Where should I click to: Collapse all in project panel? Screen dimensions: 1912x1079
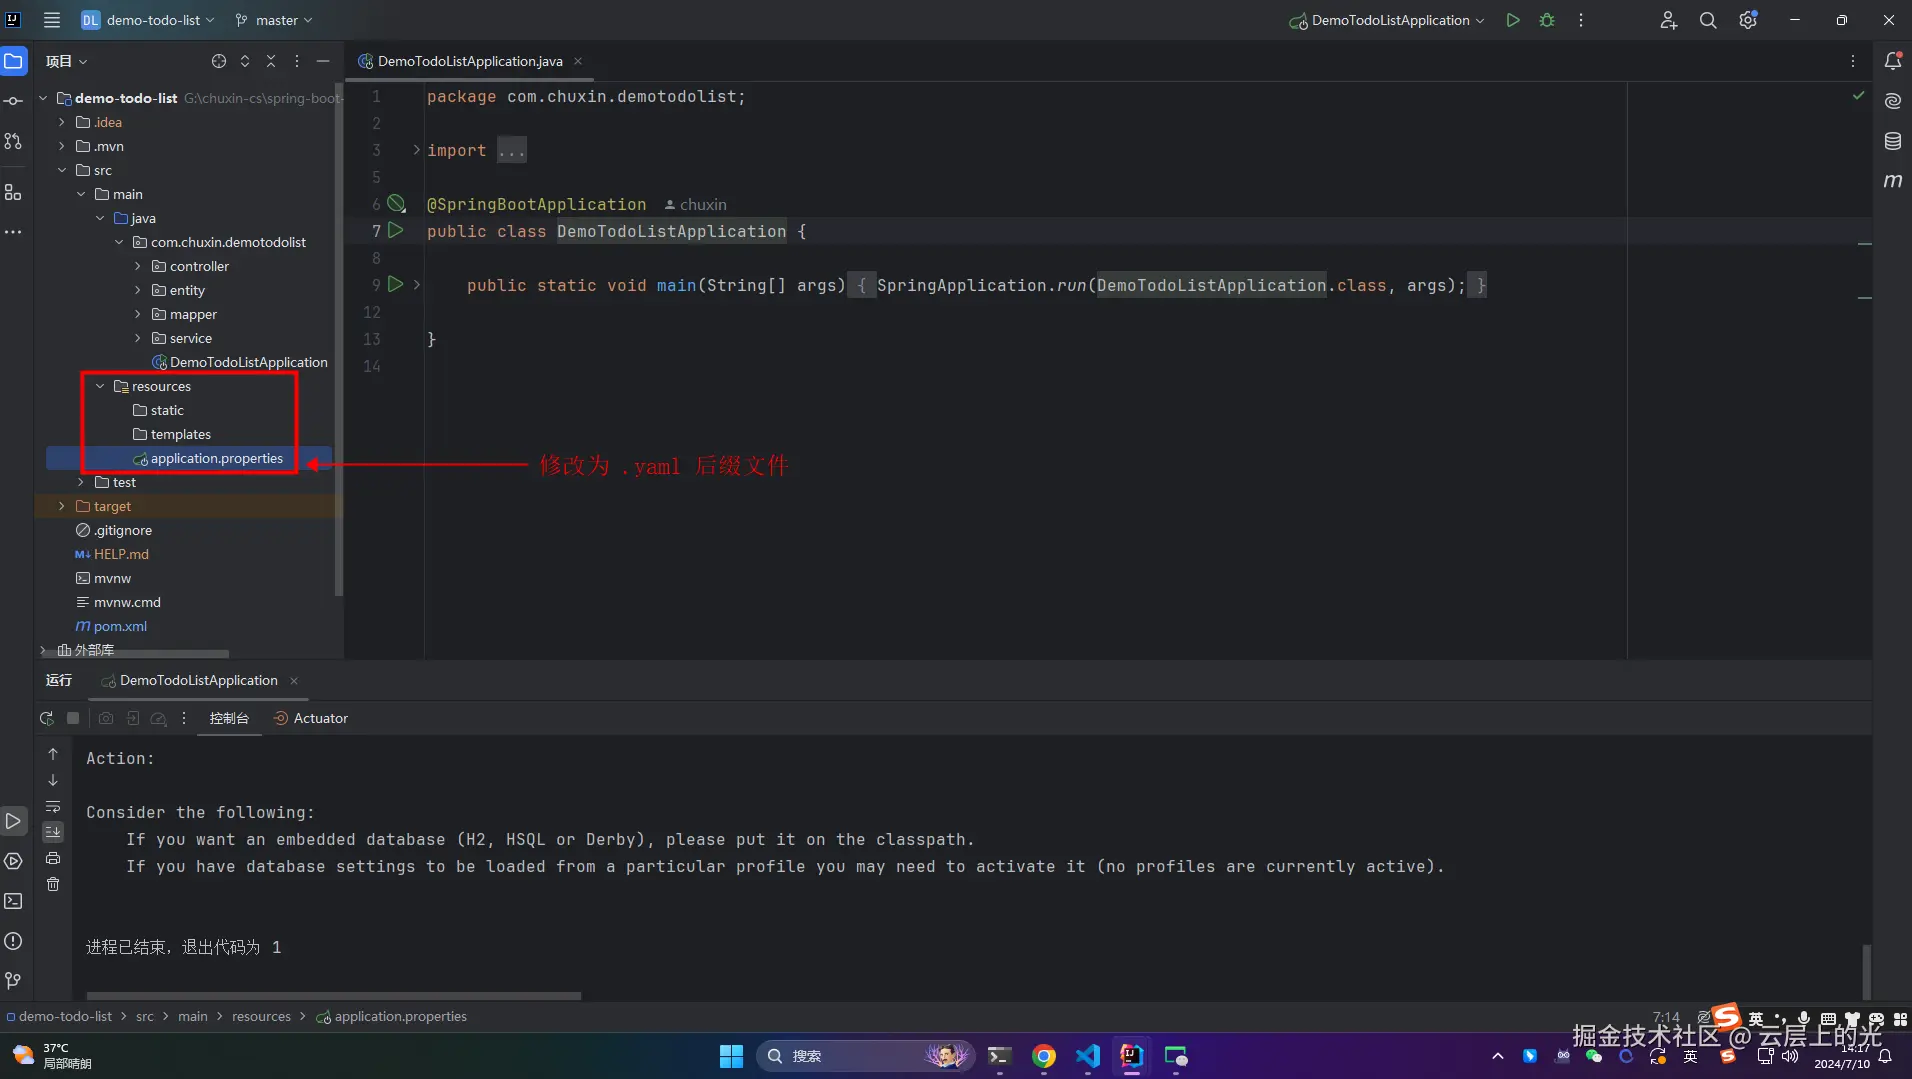pos(271,61)
